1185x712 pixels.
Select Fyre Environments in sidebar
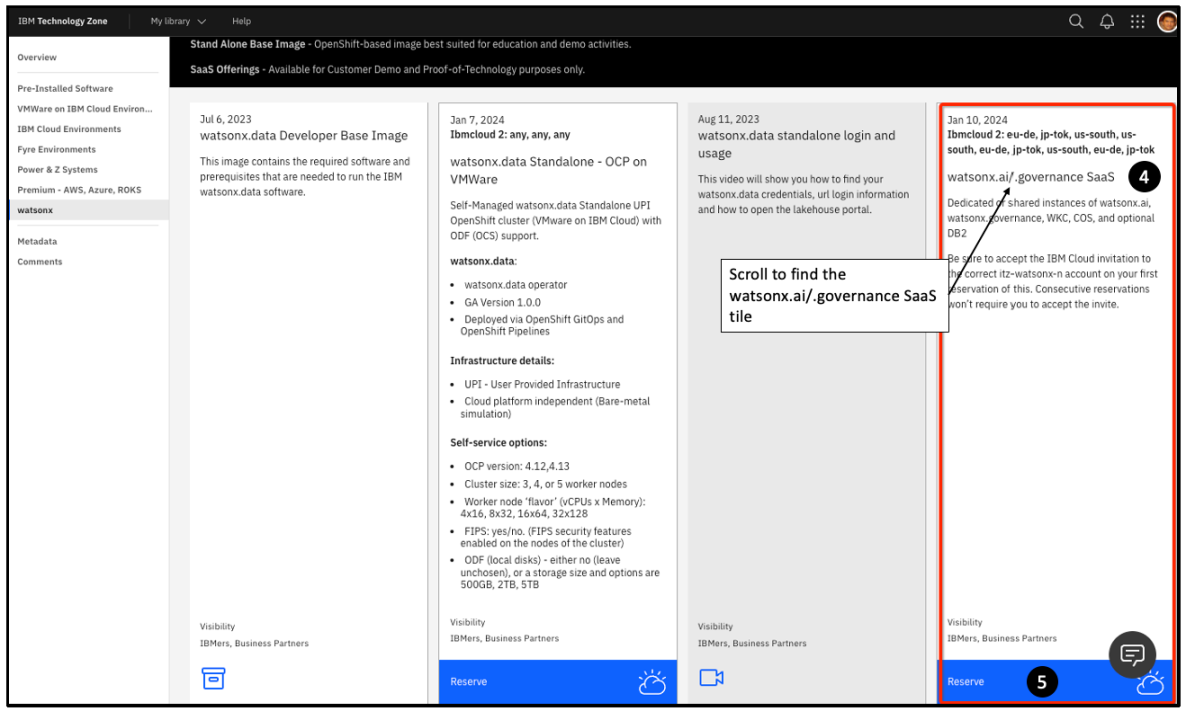pos(57,150)
